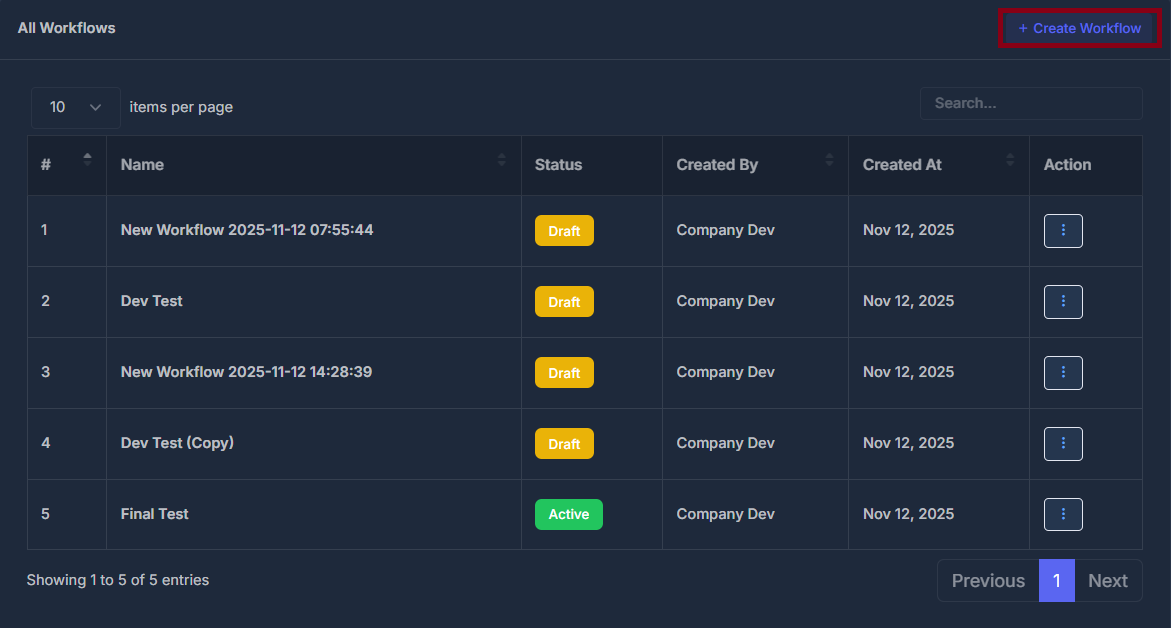The image size is (1171, 628).
Task: Click workflow name New Workflow 2025-11-12 07:55:44
Action: tap(247, 230)
